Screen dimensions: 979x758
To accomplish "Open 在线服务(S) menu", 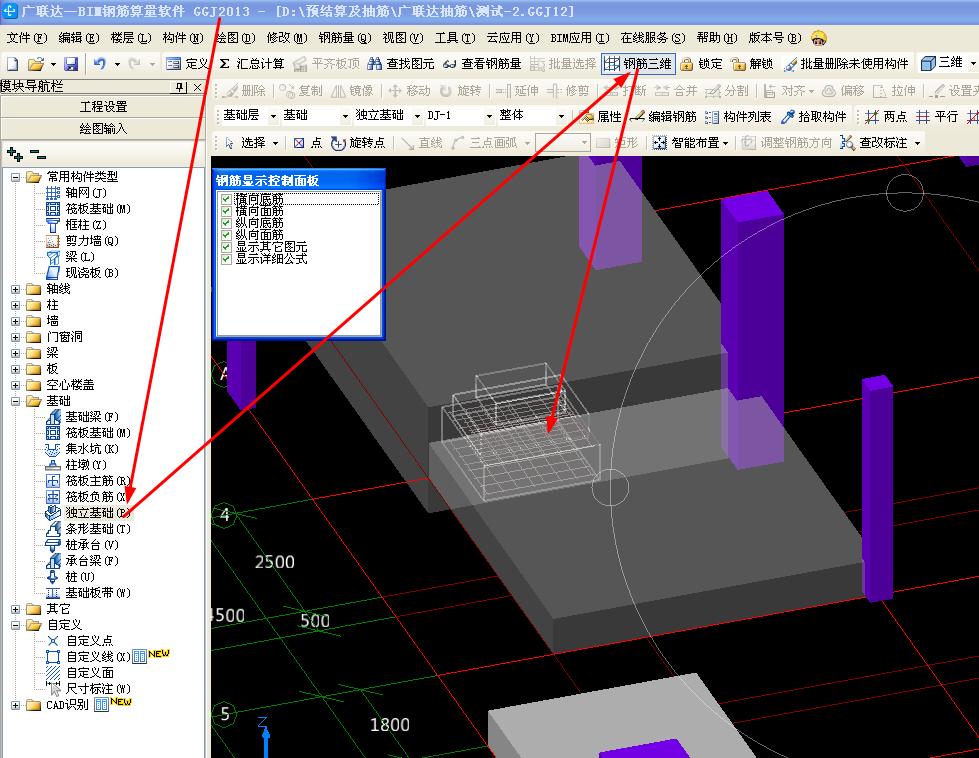I will (x=652, y=38).
